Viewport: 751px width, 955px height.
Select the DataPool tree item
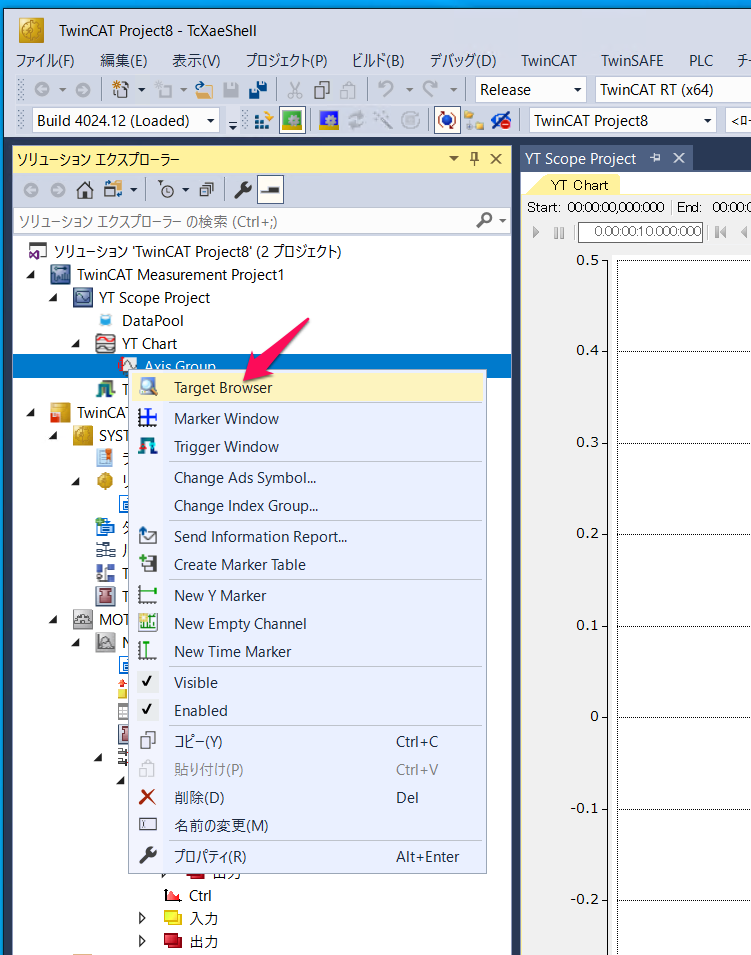coord(152,320)
